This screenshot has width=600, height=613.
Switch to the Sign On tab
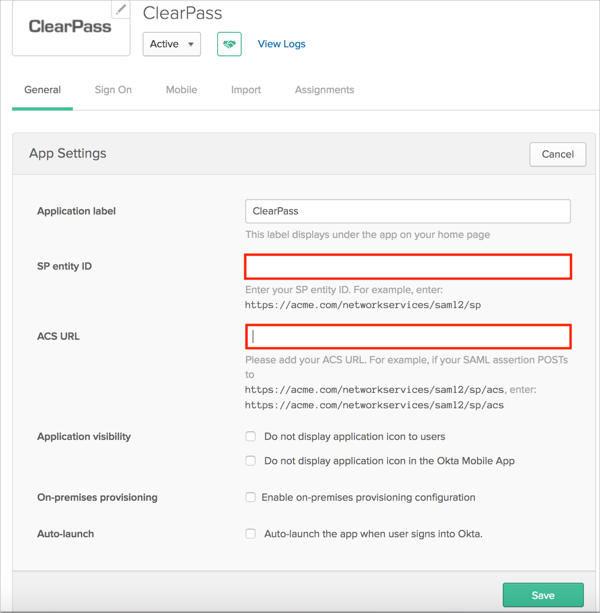[113, 90]
